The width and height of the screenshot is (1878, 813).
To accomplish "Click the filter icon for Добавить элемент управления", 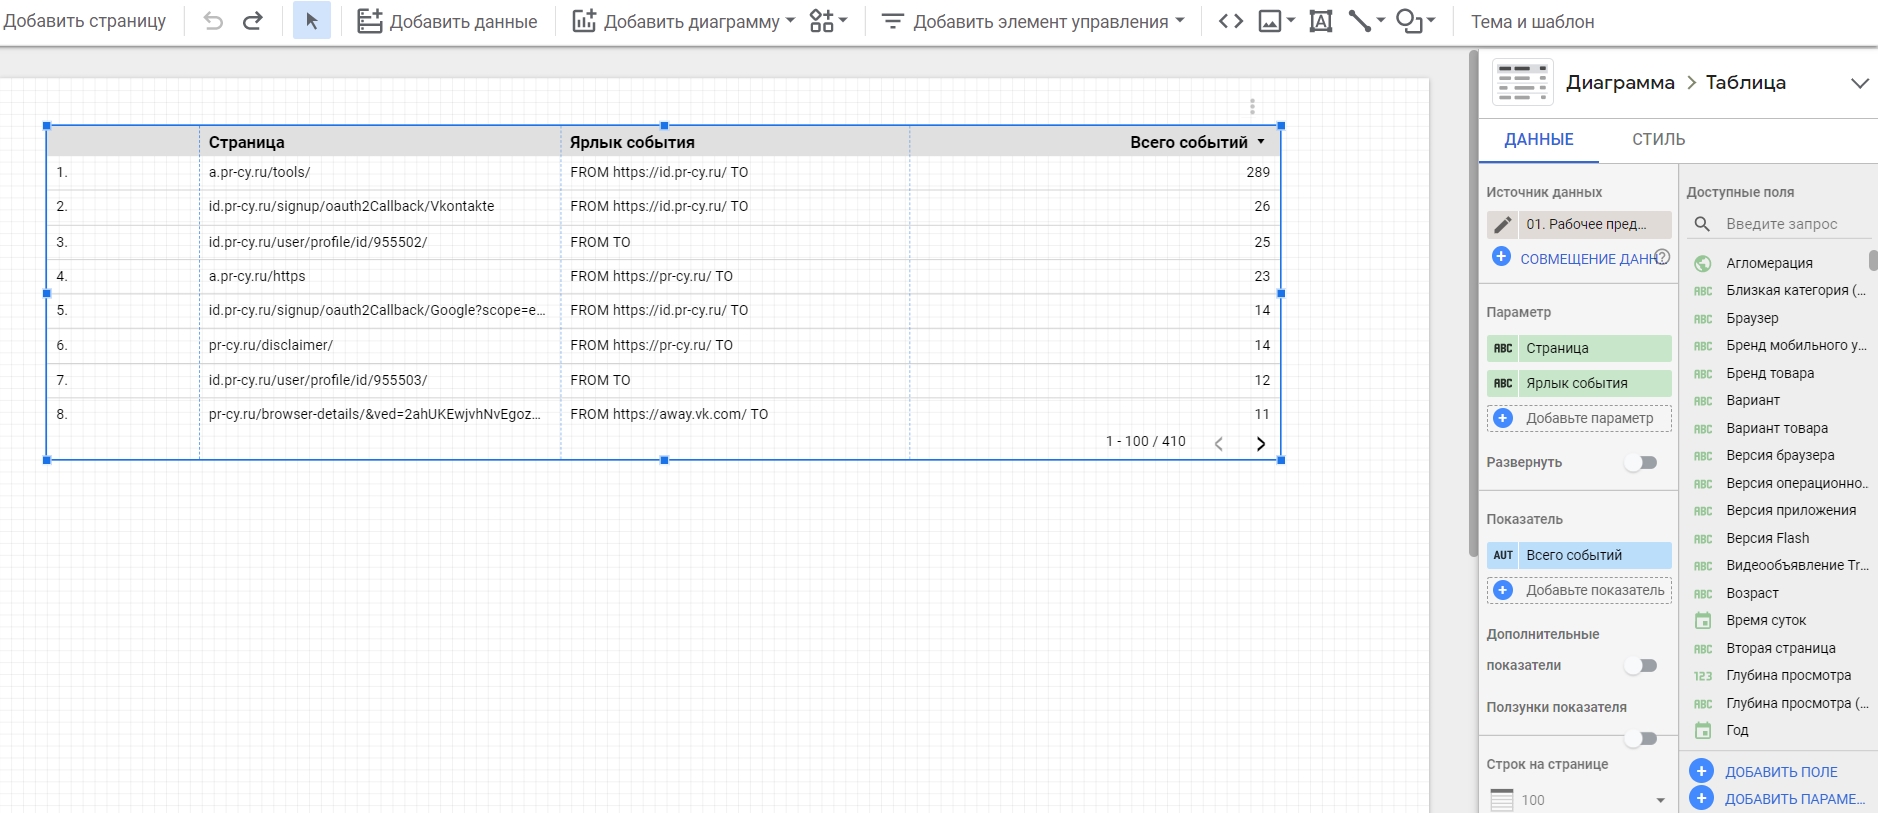I will click(x=892, y=21).
